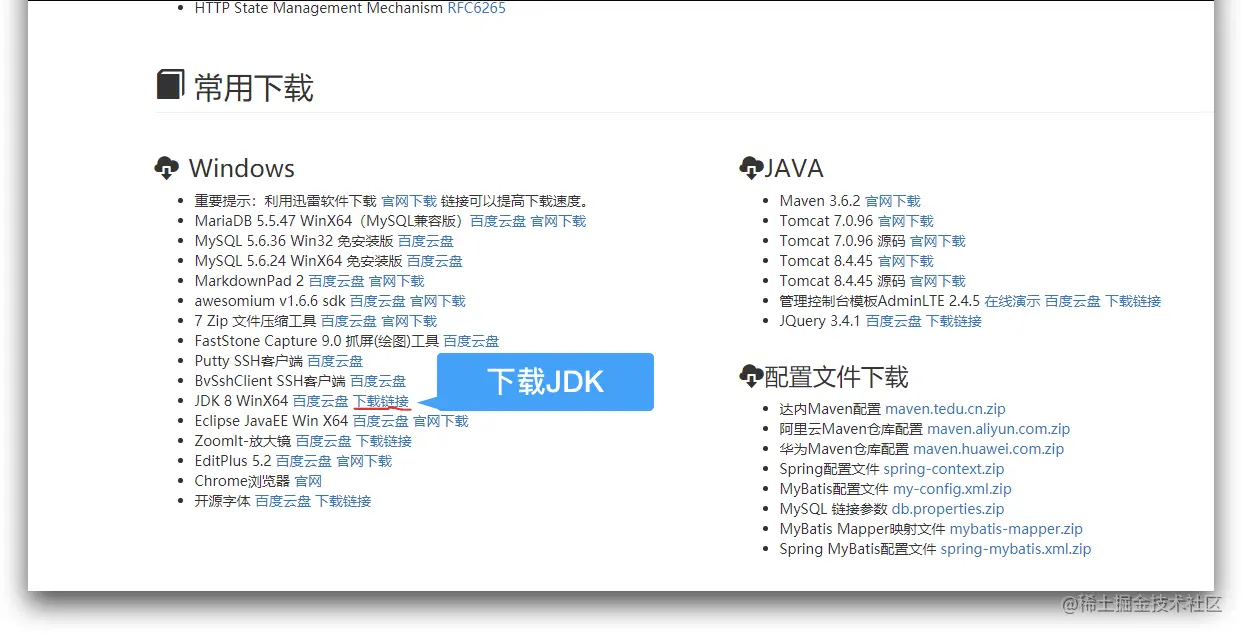The width and height of the screenshot is (1242, 633).
Task: Click AdminLTE 2.4.5 下载链接
Action: point(1133,301)
